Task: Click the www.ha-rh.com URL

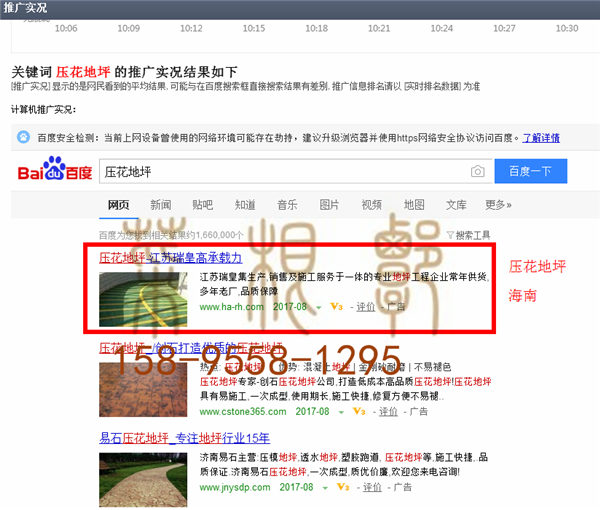Action: [232, 307]
